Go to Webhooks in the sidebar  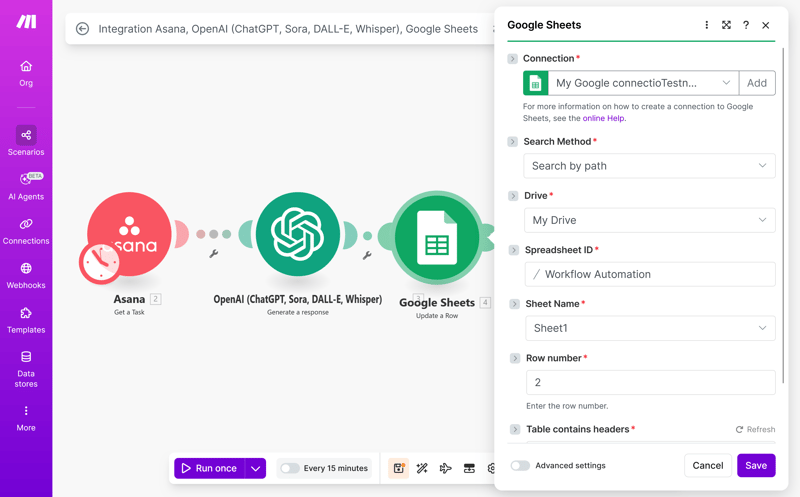(26, 275)
